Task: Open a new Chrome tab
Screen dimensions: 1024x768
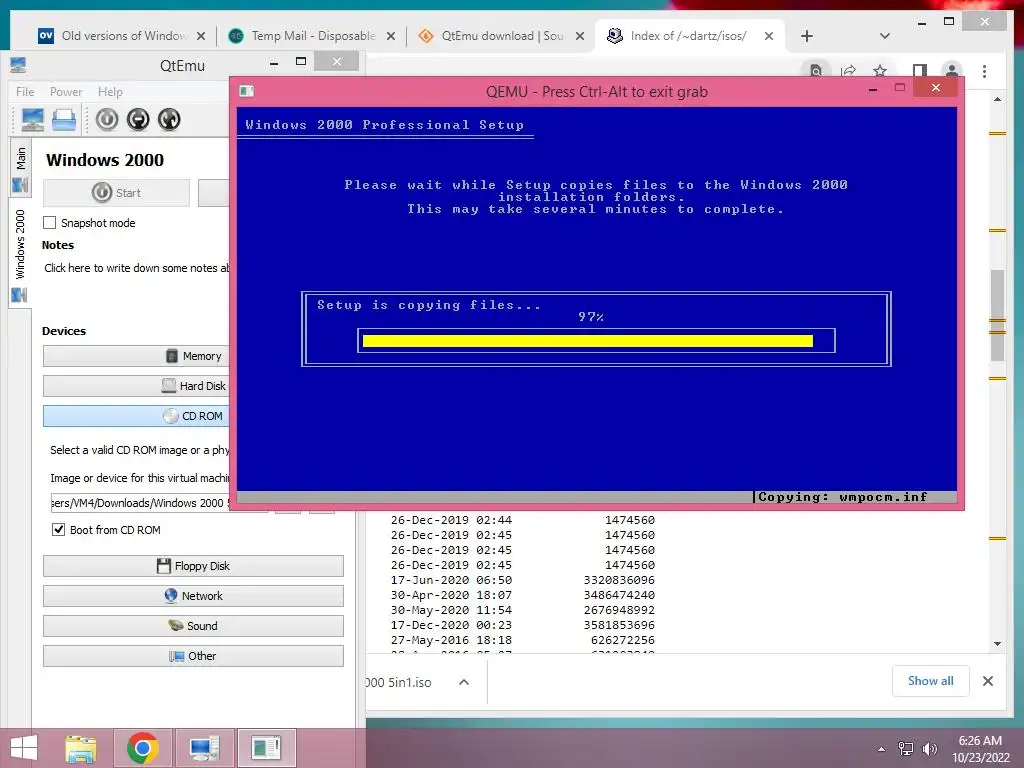Action: [x=807, y=36]
